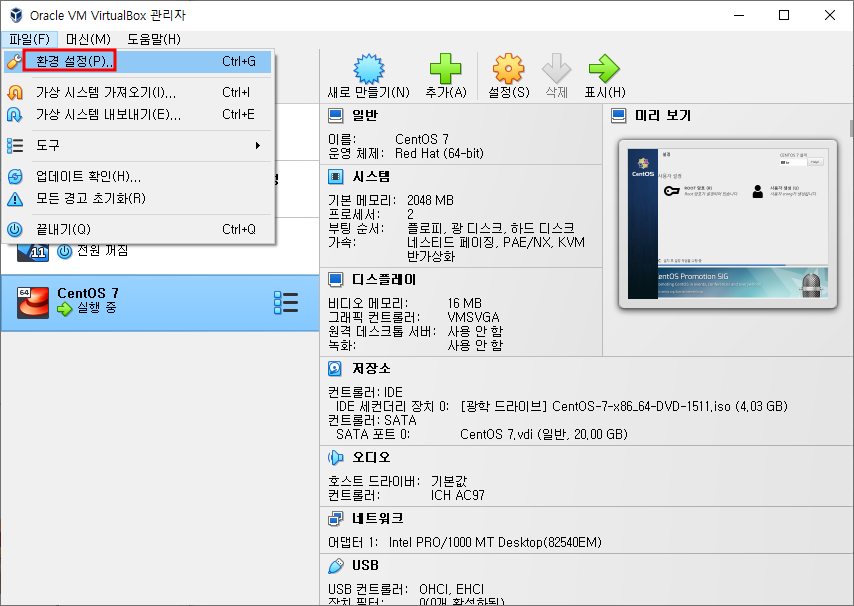Click the optical drive CentOS-7-x86_64-DVD-1511.iso entry
The height and width of the screenshot is (606, 854).
click(624, 406)
